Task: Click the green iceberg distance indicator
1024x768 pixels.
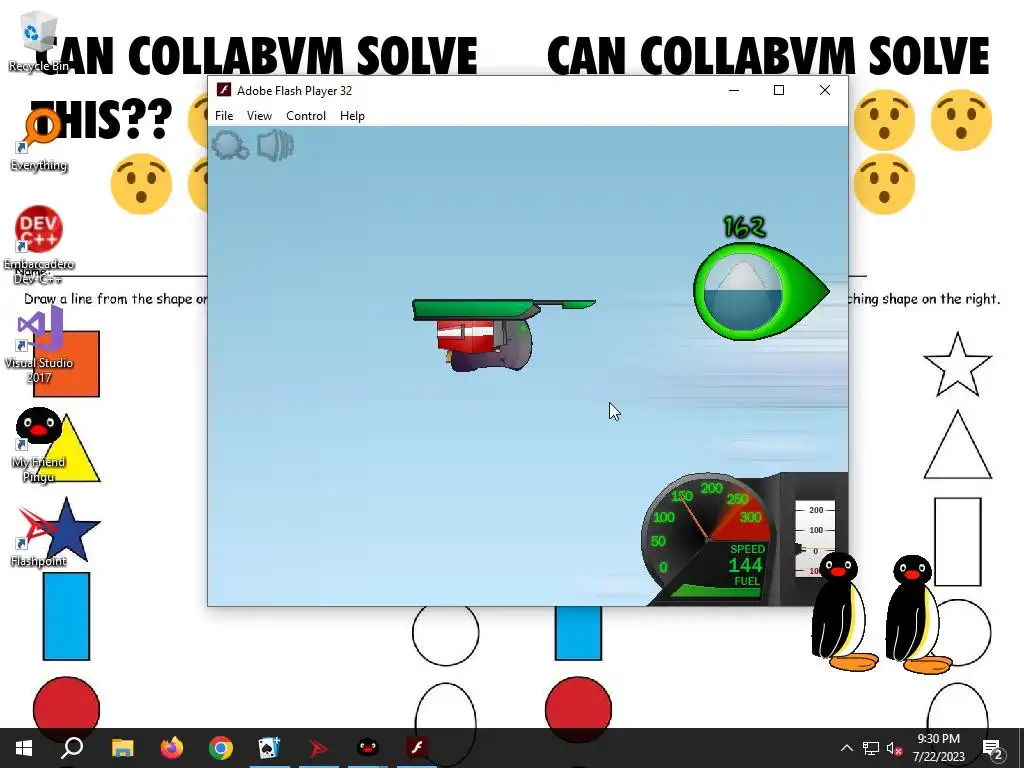Action: (761, 291)
